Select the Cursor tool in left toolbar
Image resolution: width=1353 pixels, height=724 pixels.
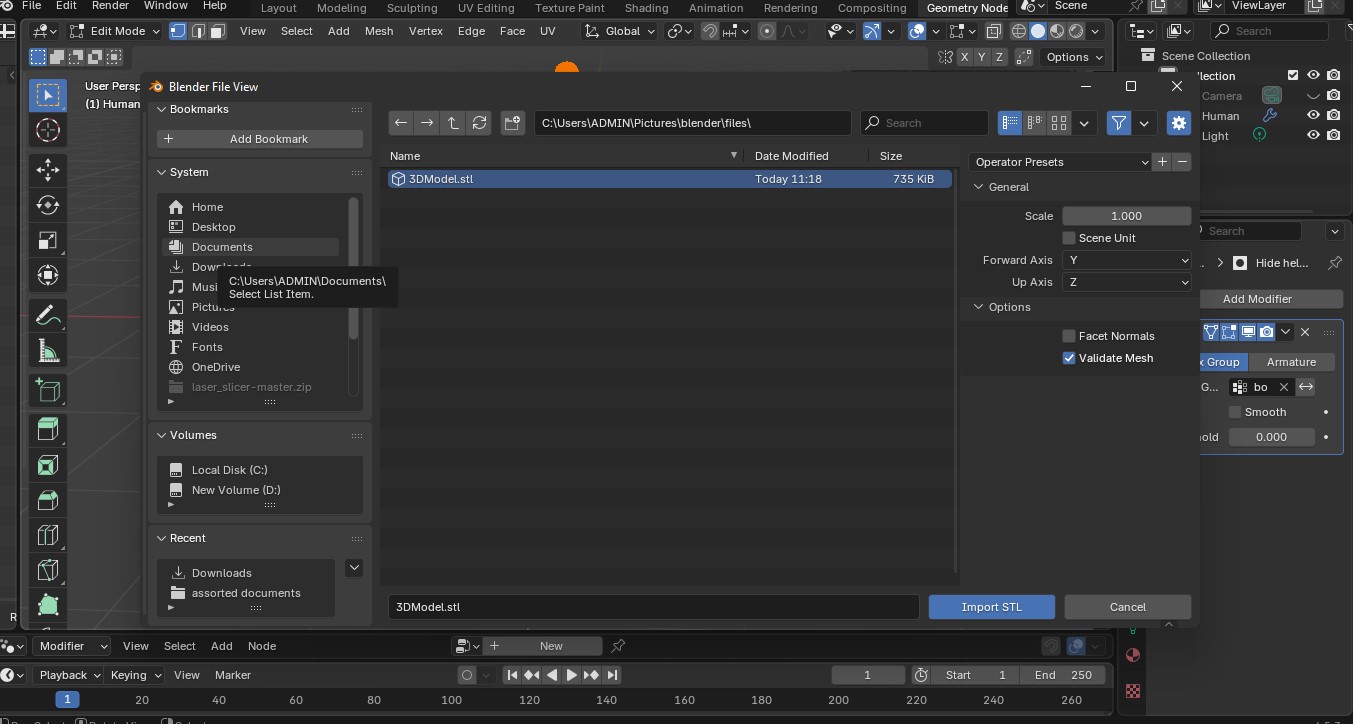47,130
